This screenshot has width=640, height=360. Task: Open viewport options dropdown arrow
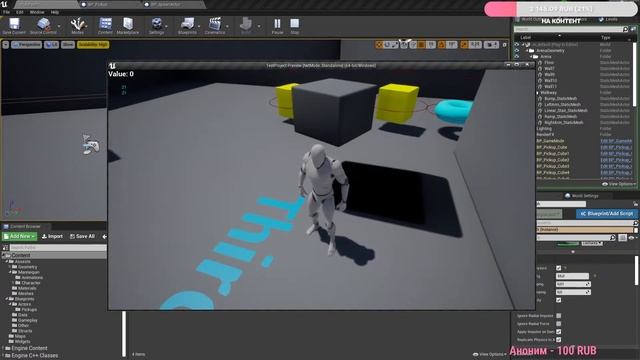[6, 44]
